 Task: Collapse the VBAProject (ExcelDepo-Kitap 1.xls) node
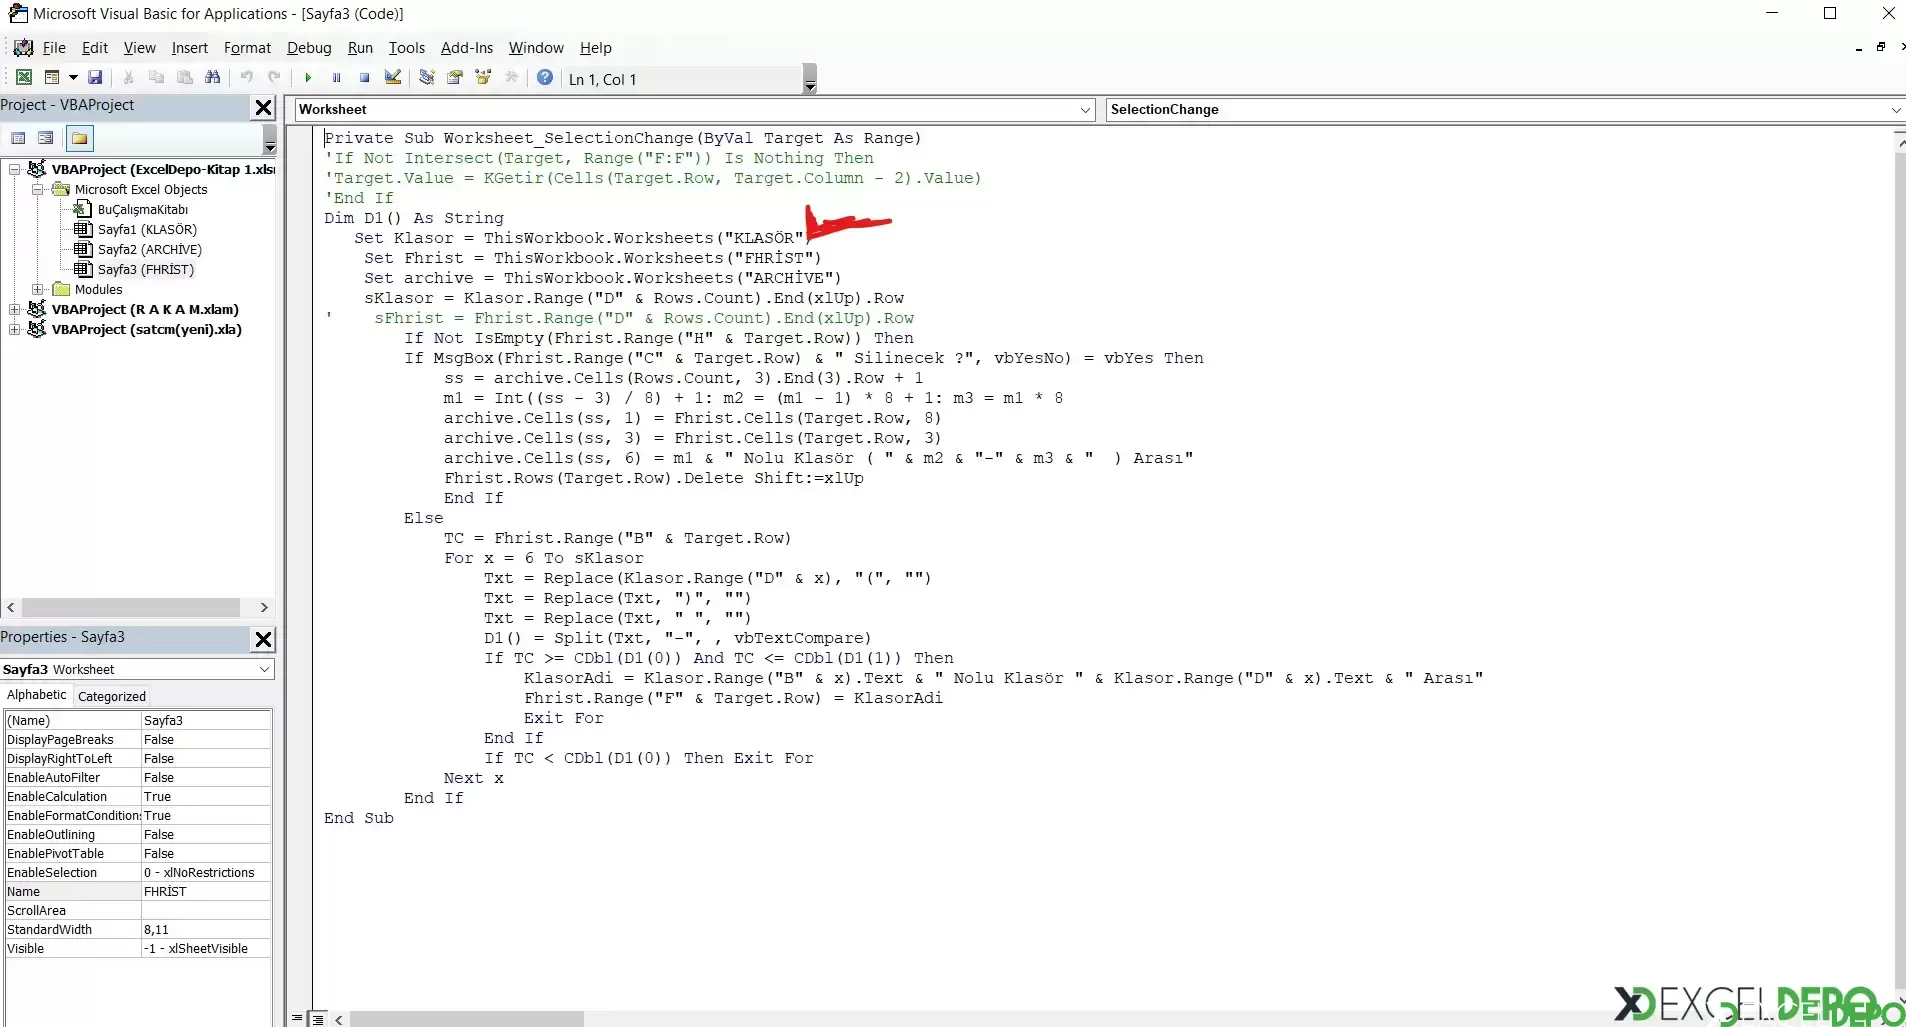(x=14, y=170)
